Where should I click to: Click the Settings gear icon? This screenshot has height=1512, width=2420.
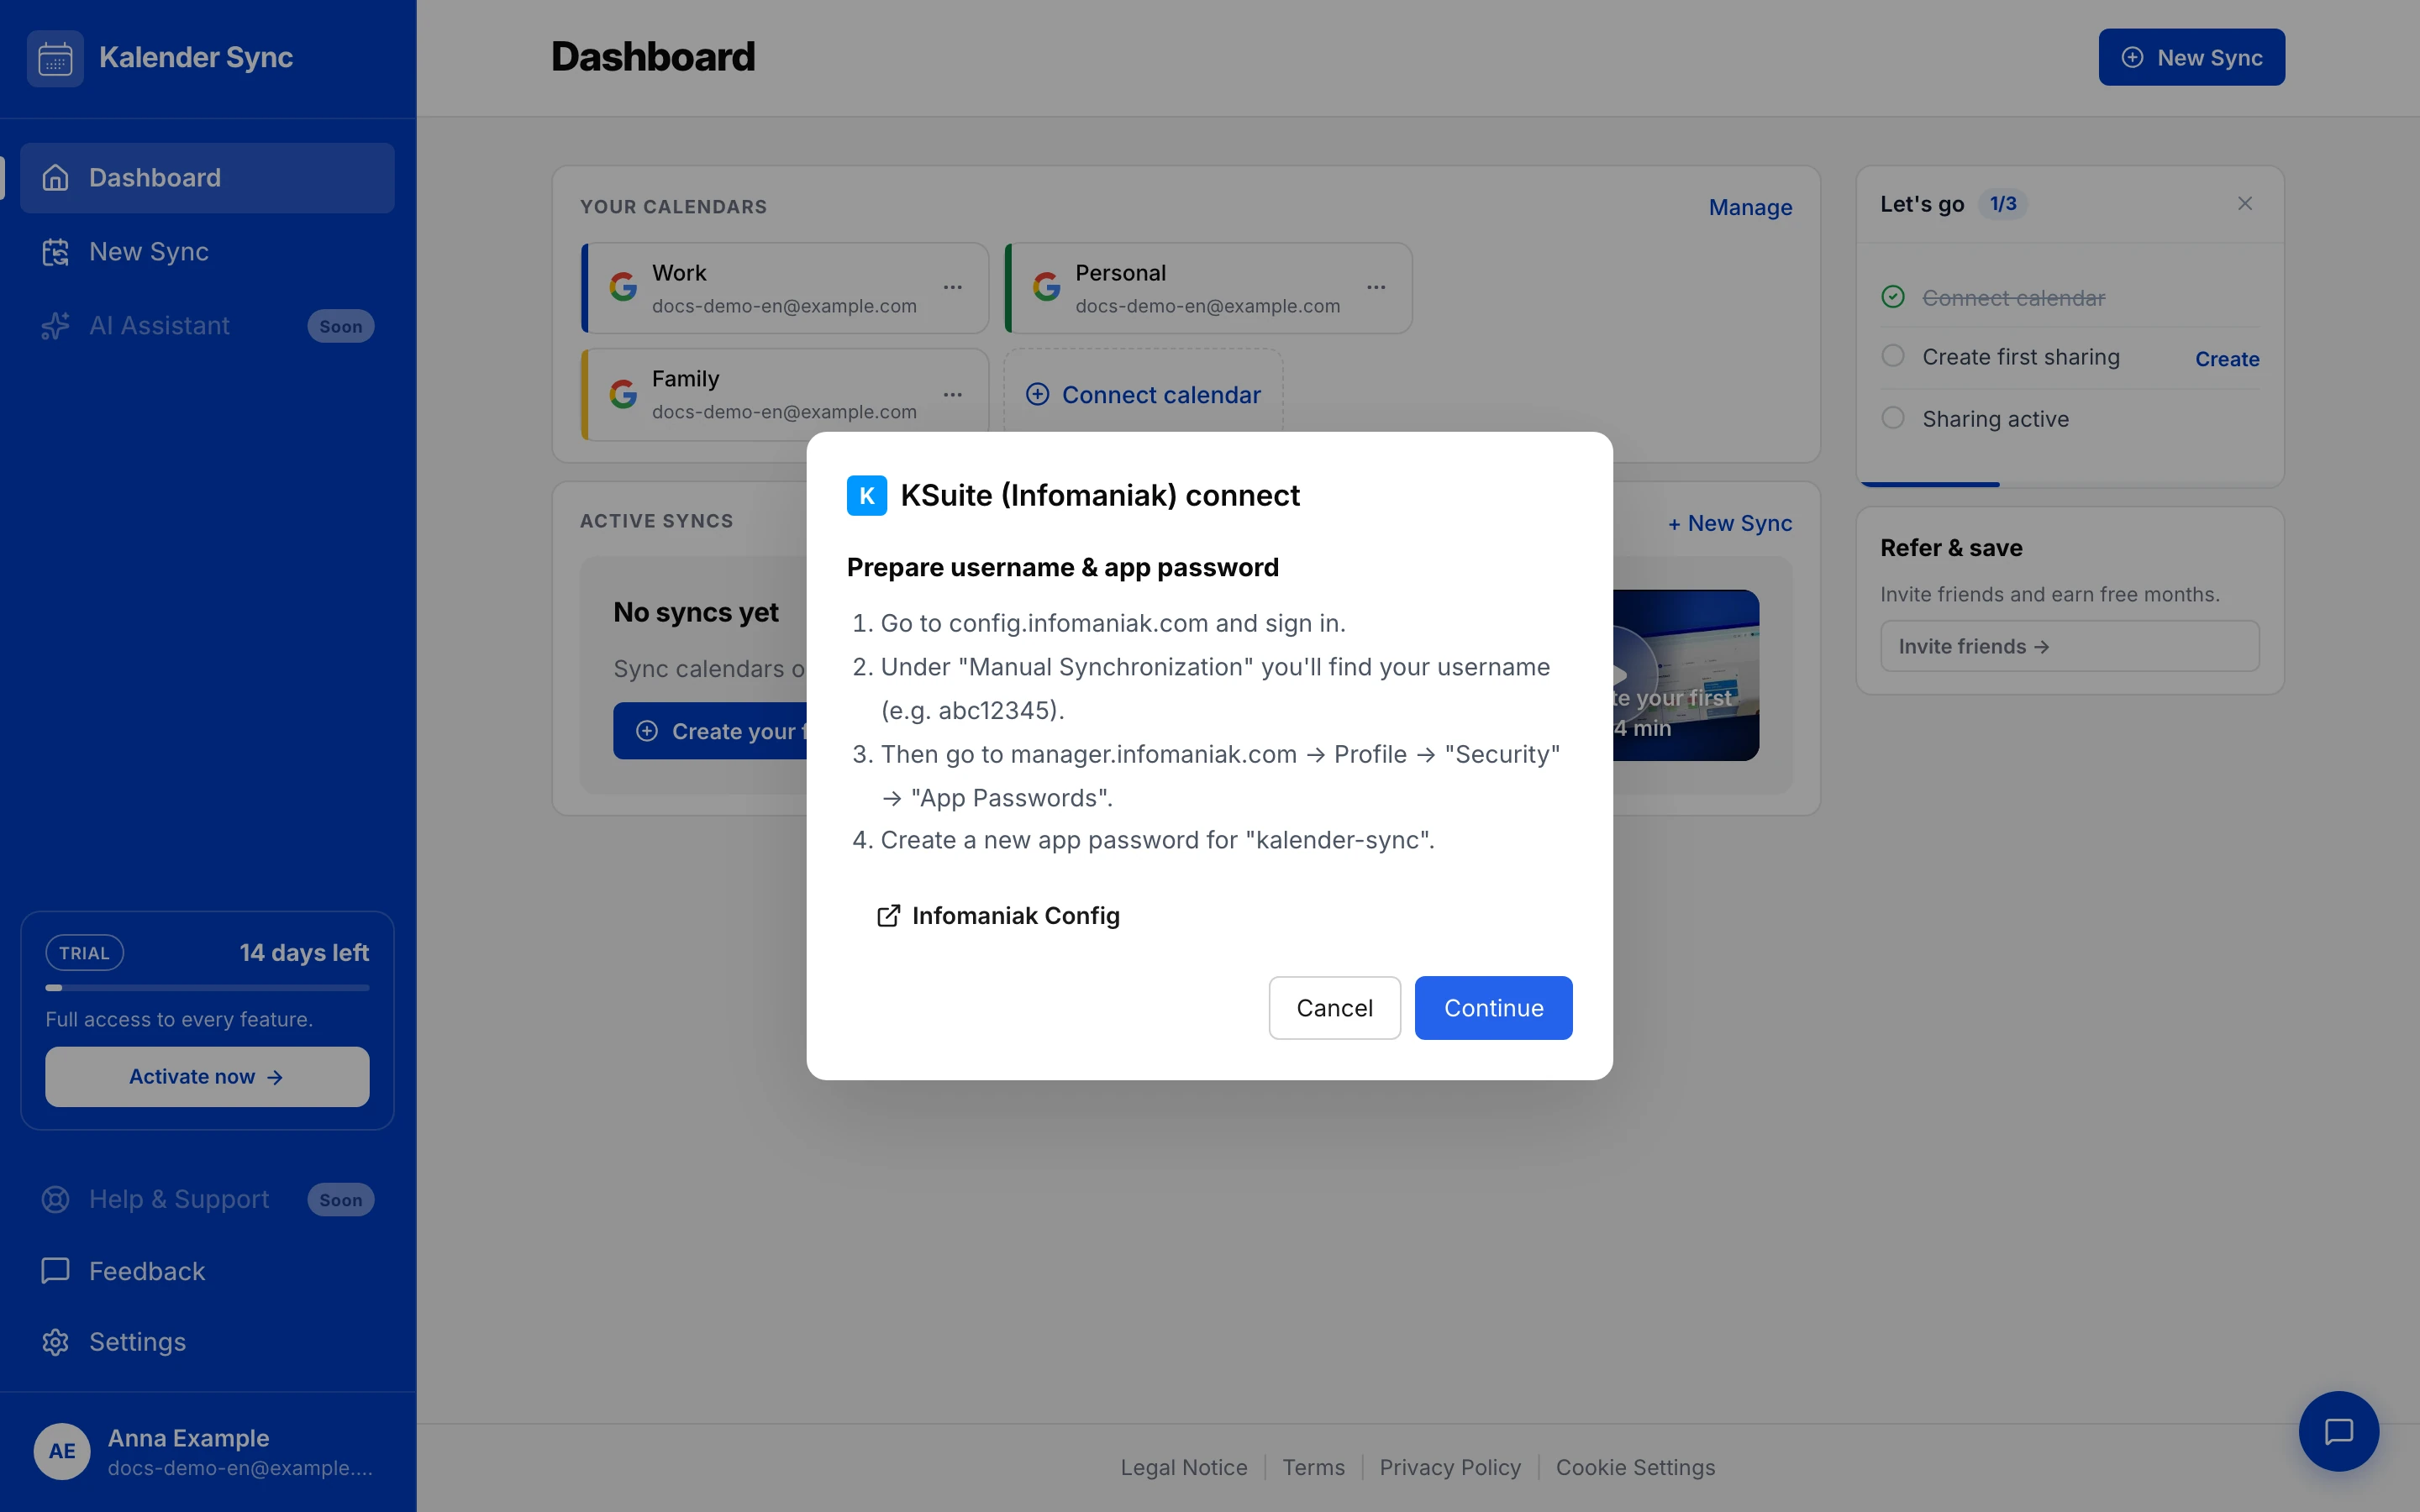click(x=56, y=1342)
